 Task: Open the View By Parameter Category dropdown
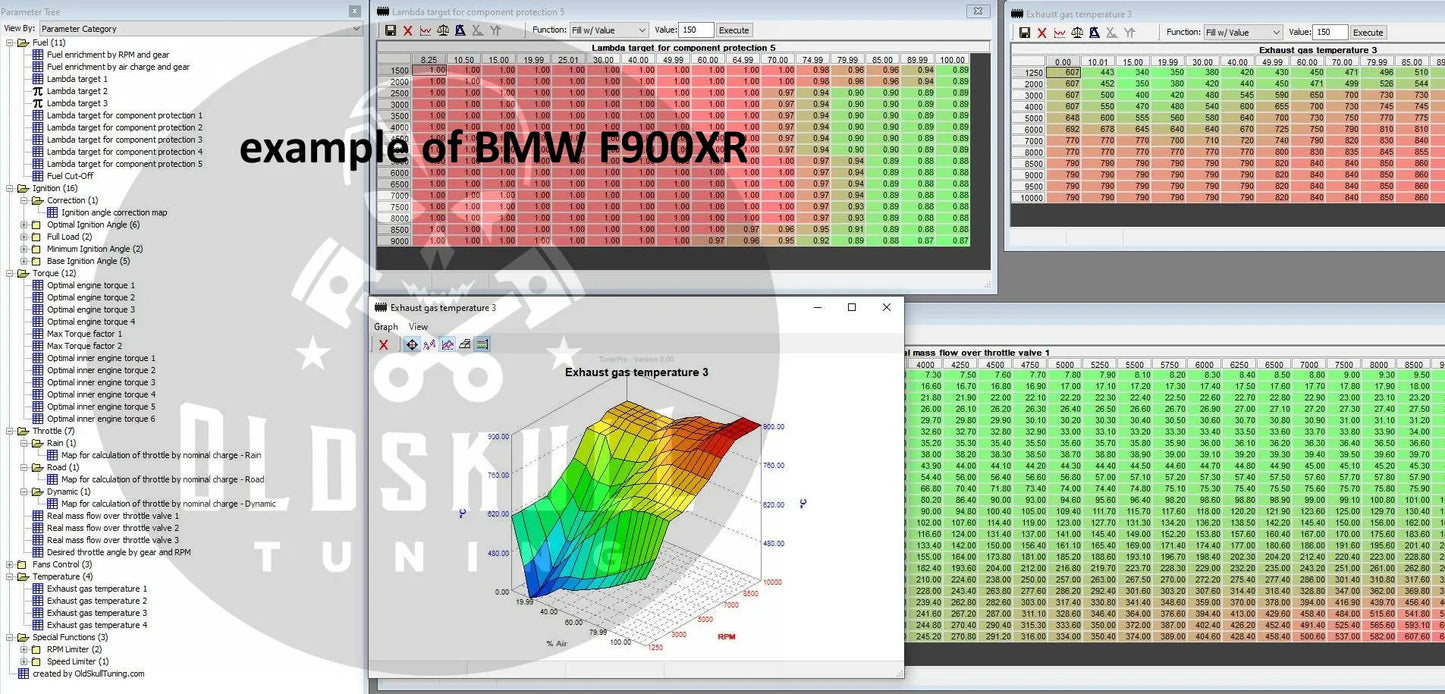coord(200,29)
